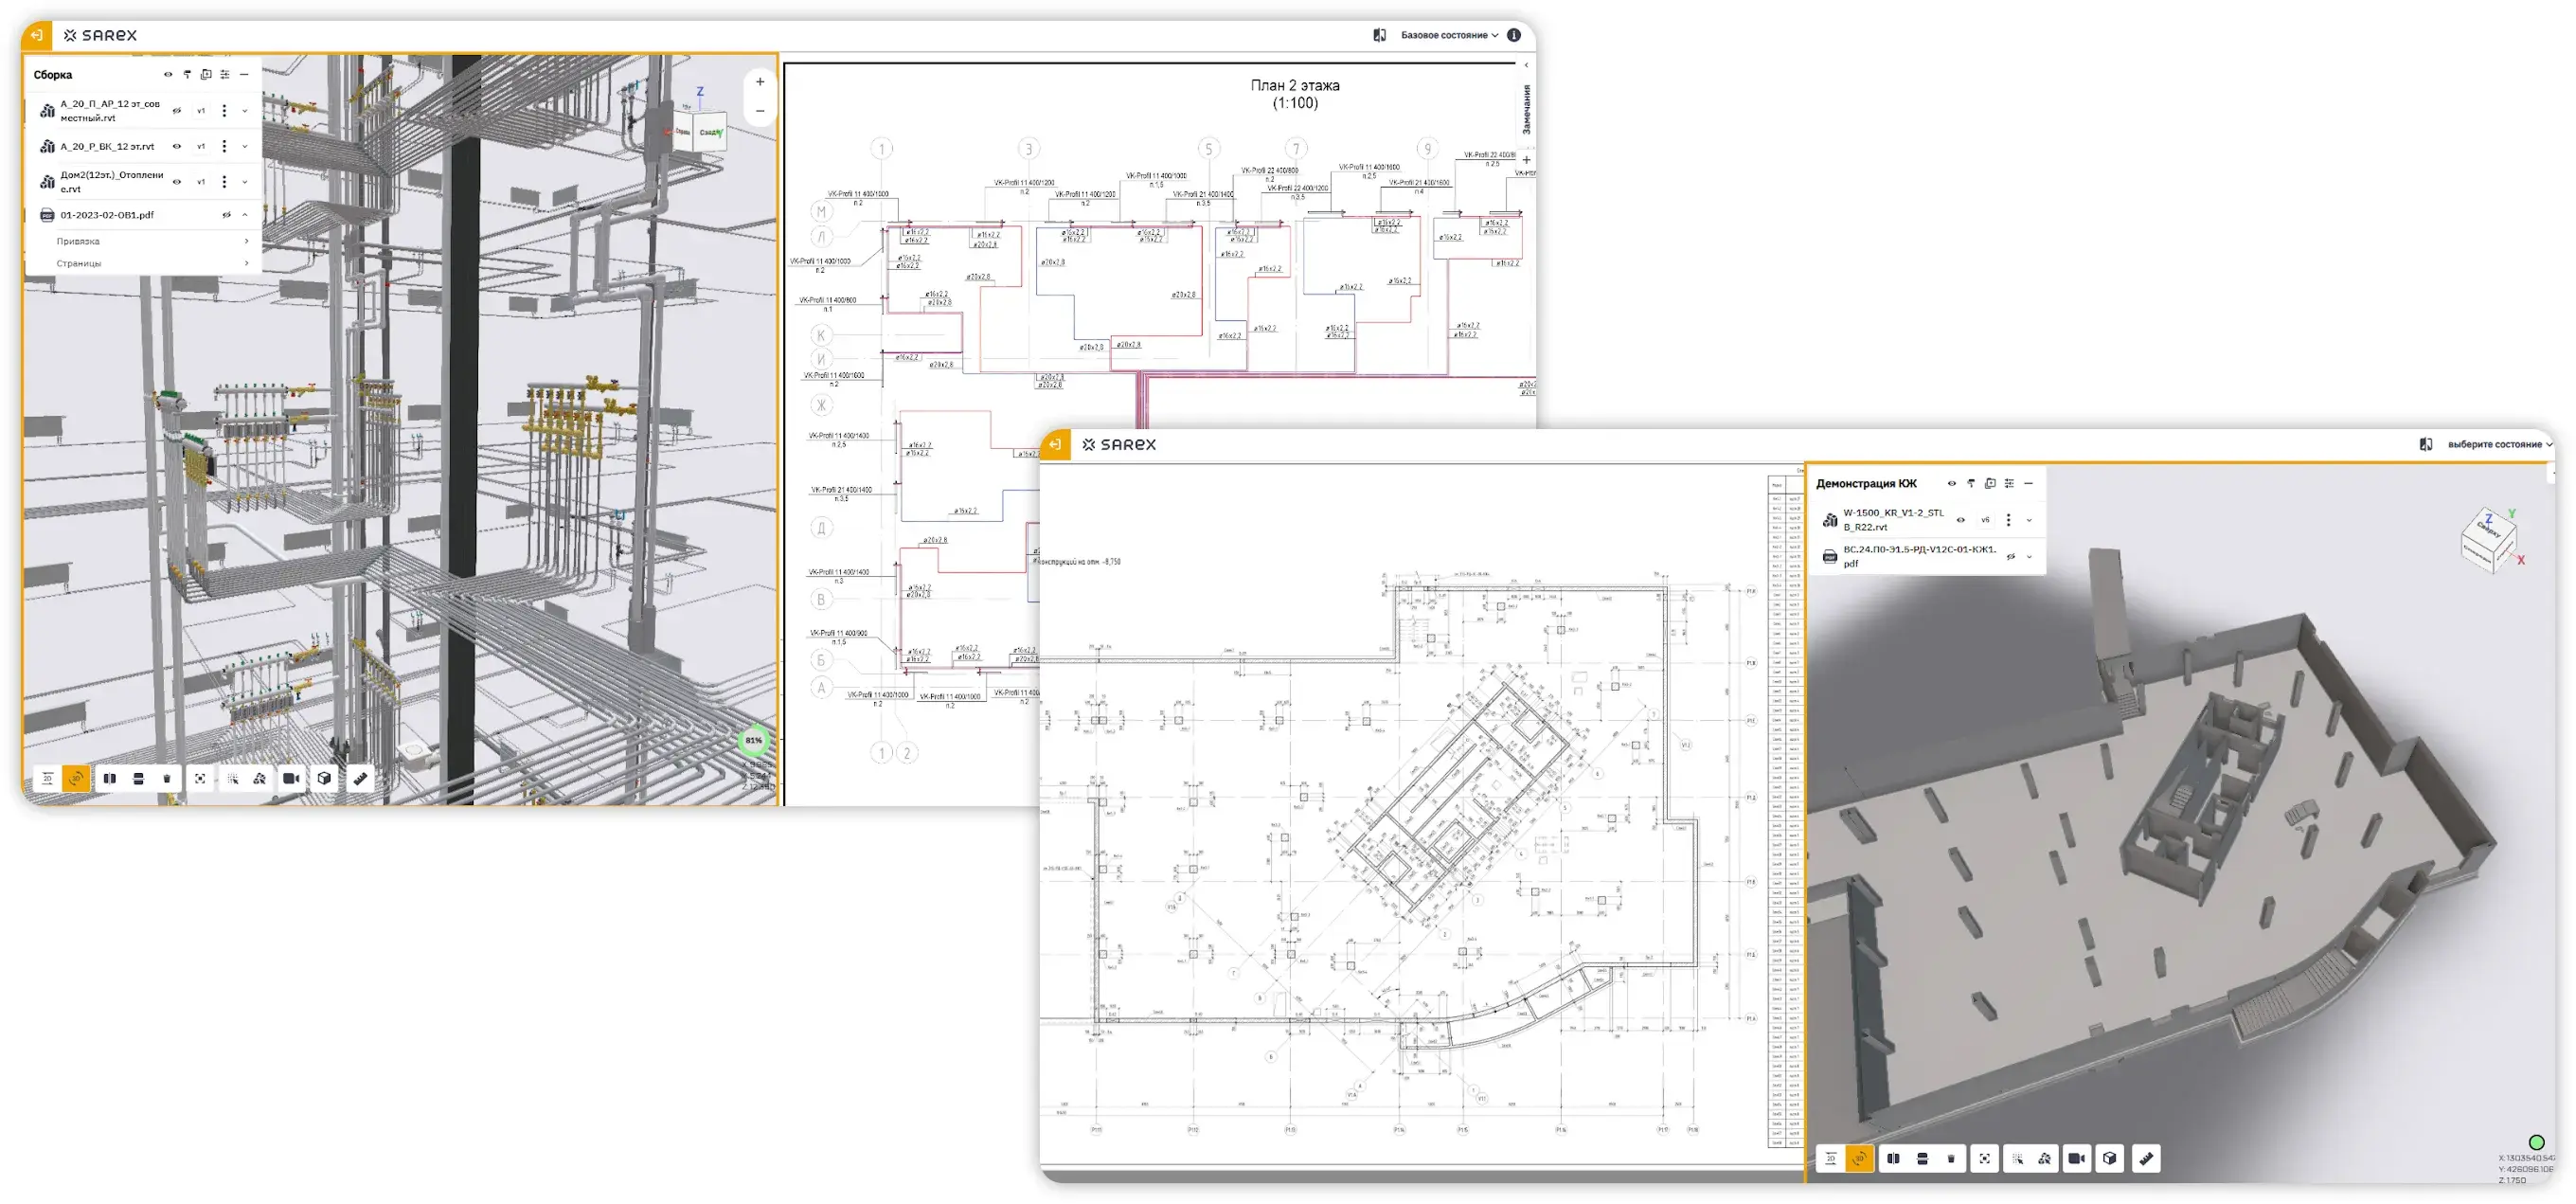Collapse the 01-2023-02-ОВ1.pdf entry
The width and height of the screenshot is (2576, 1204).
tap(245, 215)
